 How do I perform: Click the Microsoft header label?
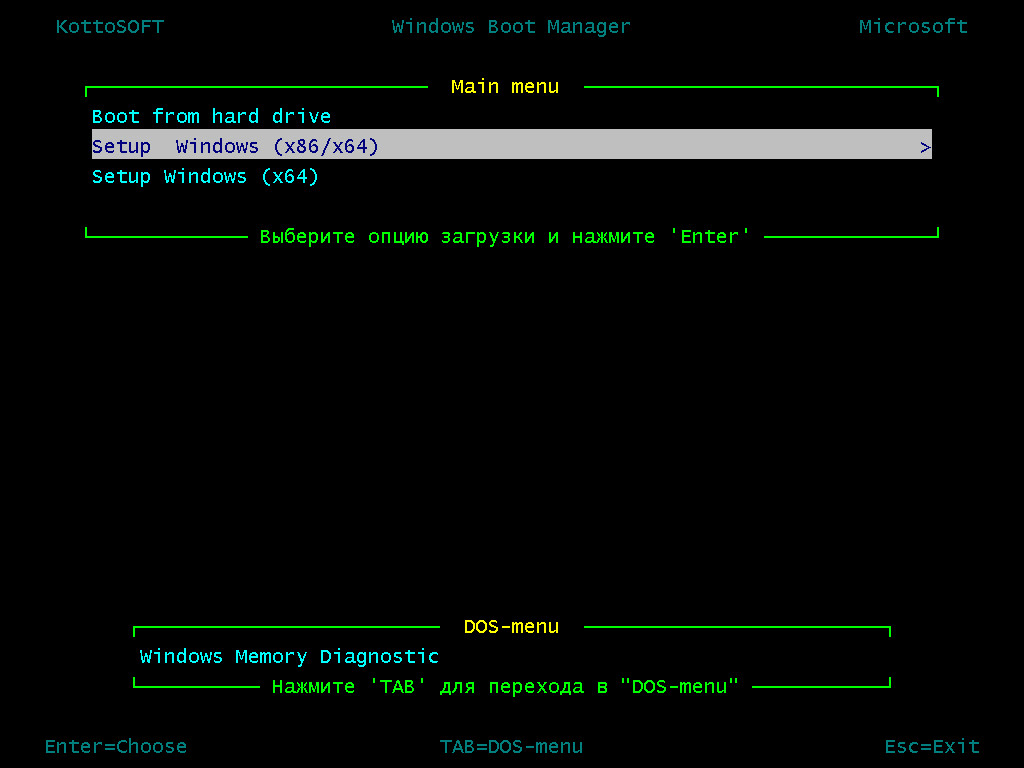(x=913, y=27)
